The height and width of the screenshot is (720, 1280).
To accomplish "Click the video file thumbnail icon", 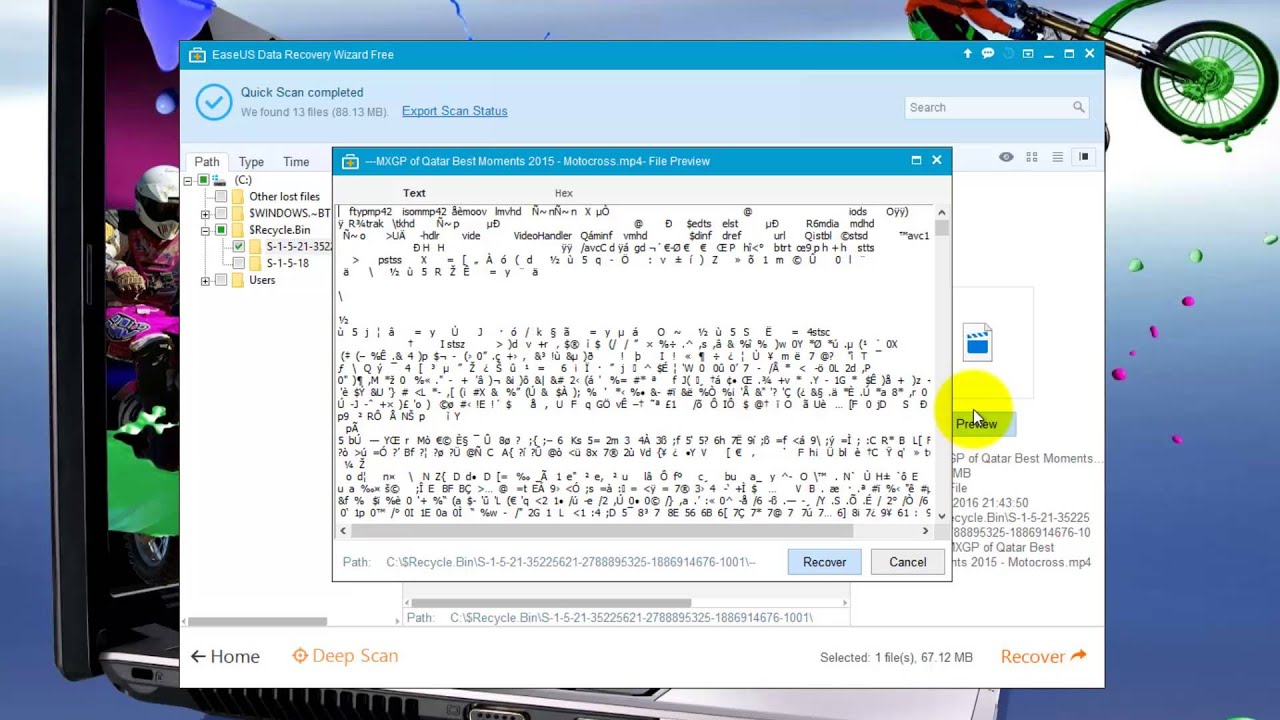I will pos(977,342).
